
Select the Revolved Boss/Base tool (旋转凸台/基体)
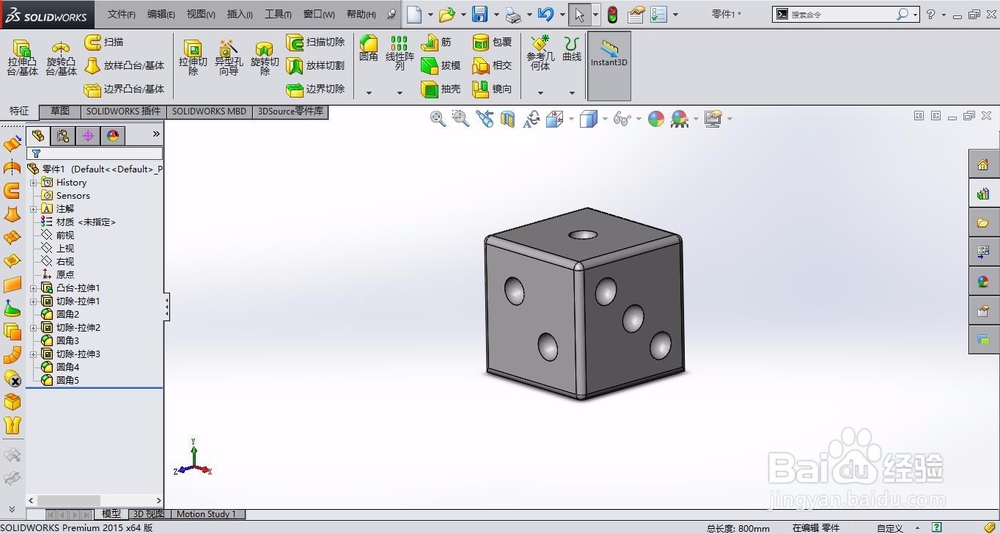(61, 58)
